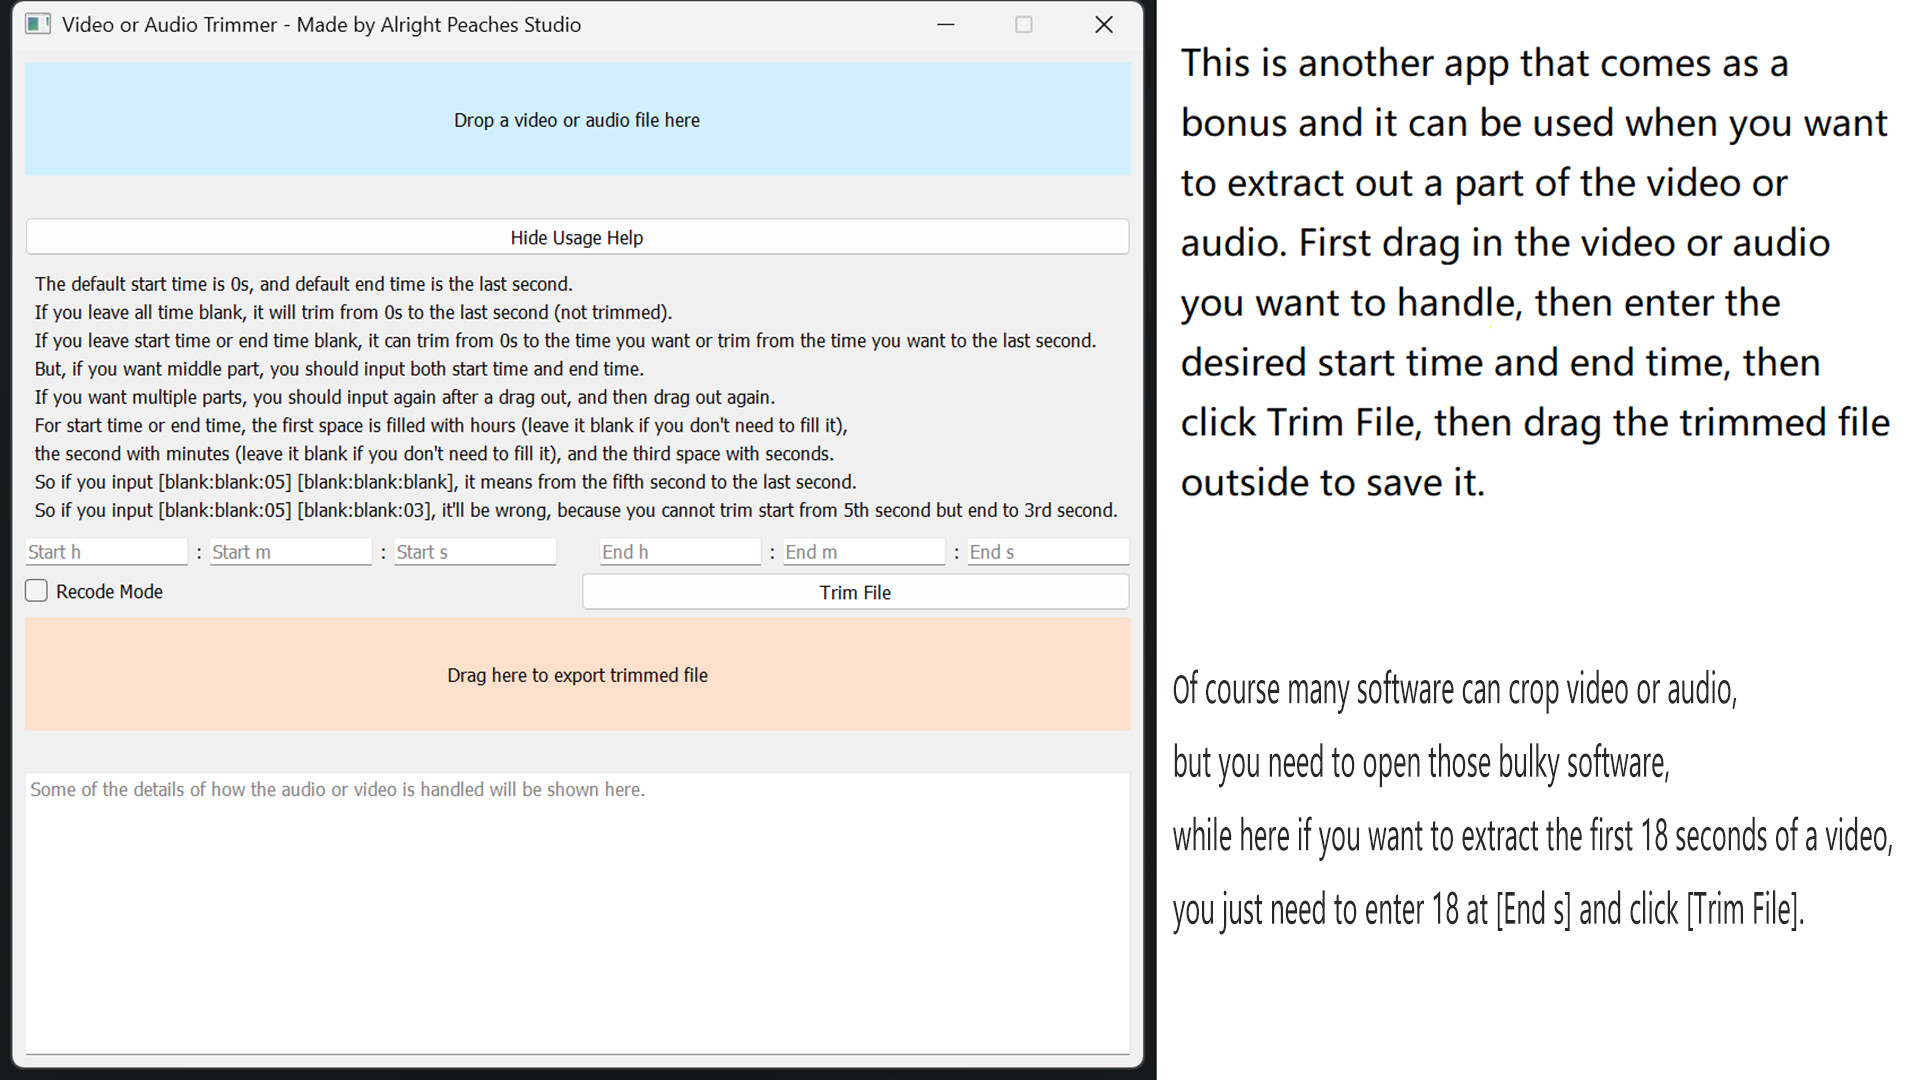This screenshot has width=1920, height=1080.
Task: Click the Hide Usage Help button
Action: (576, 237)
